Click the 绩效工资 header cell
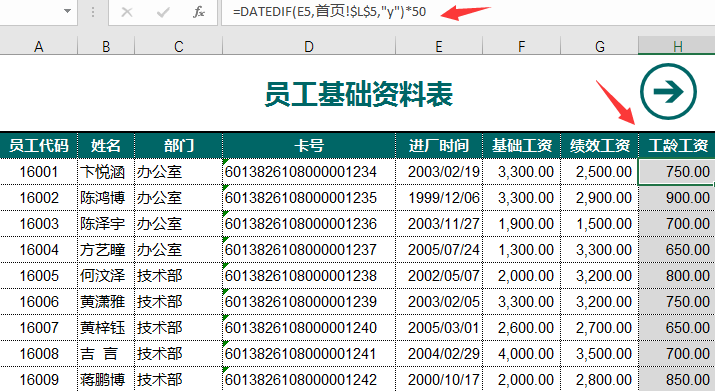 coord(599,146)
